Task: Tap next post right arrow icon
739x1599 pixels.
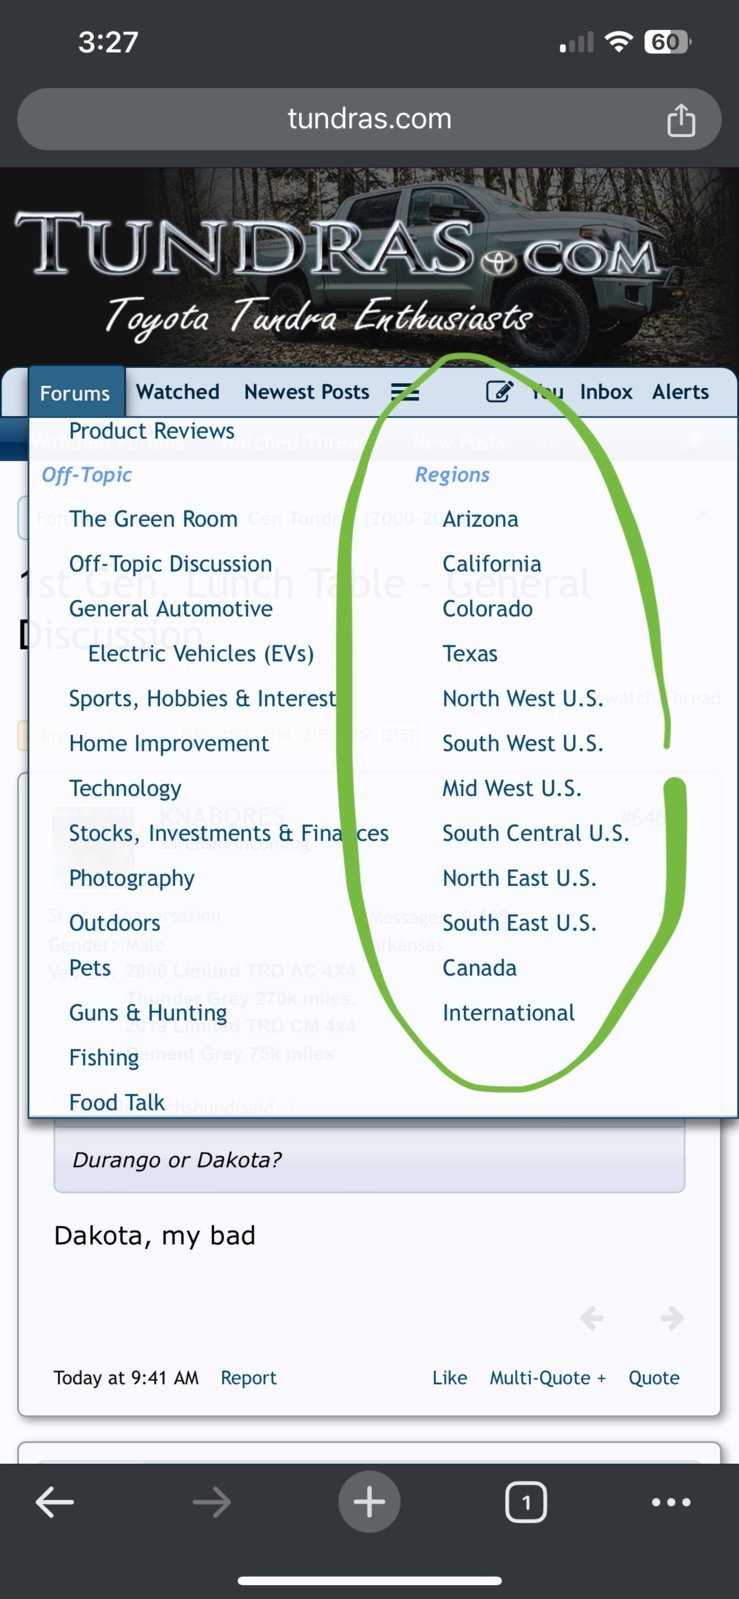Action: click(x=672, y=1318)
